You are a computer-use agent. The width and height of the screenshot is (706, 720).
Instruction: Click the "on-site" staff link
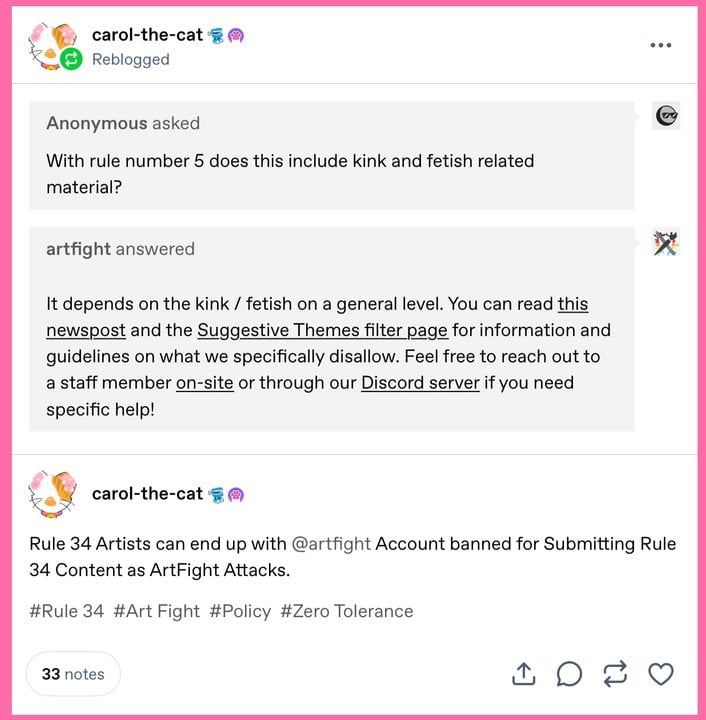(x=204, y=382)
